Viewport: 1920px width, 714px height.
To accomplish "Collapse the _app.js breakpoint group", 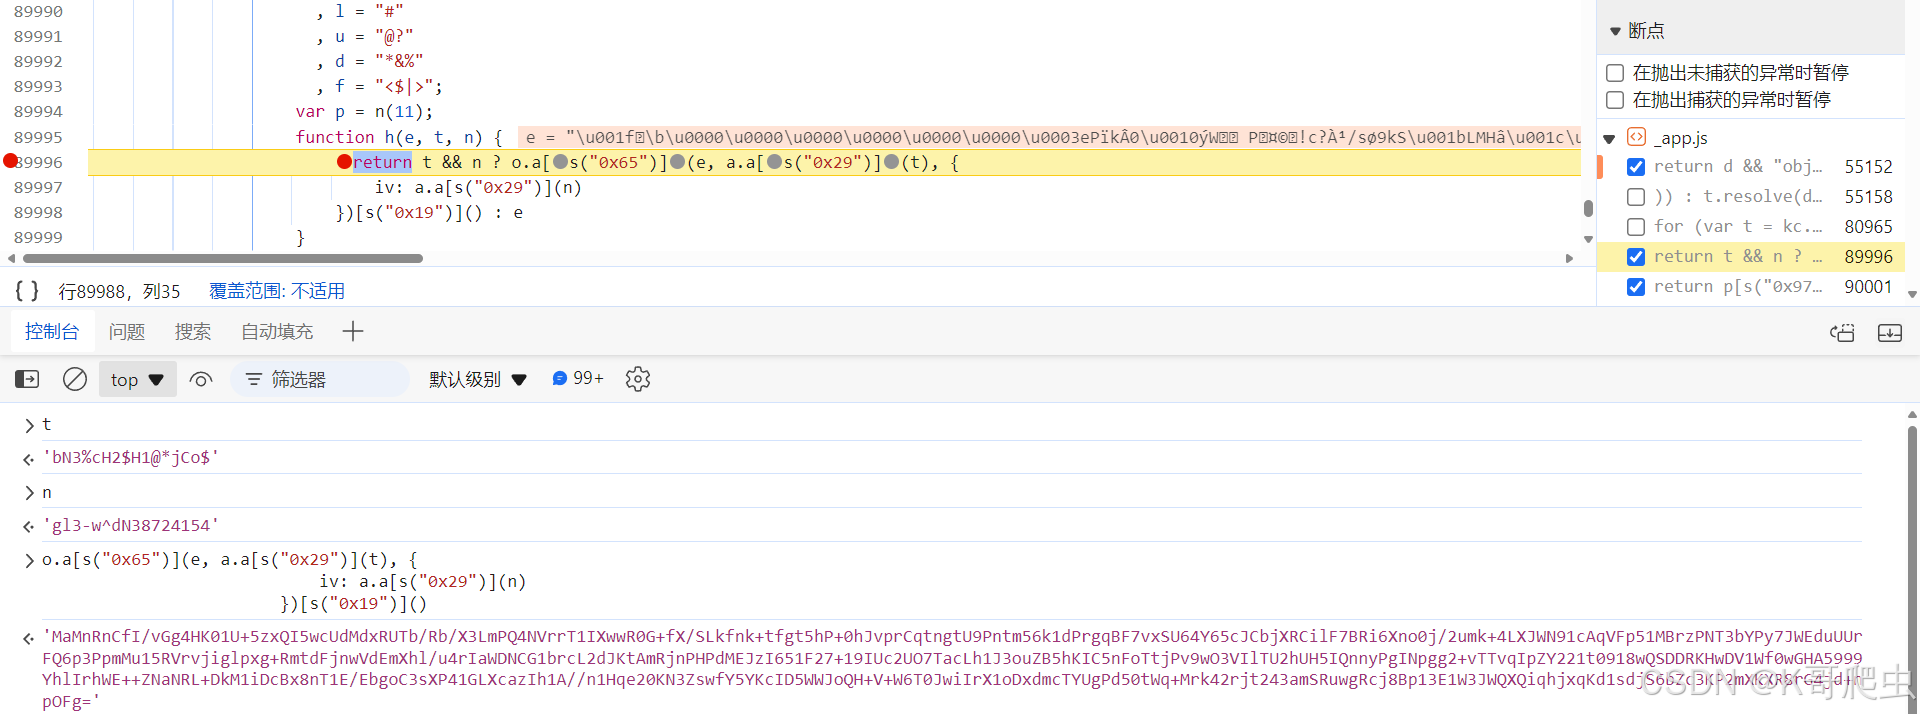I will click(x=1609, y=138).
